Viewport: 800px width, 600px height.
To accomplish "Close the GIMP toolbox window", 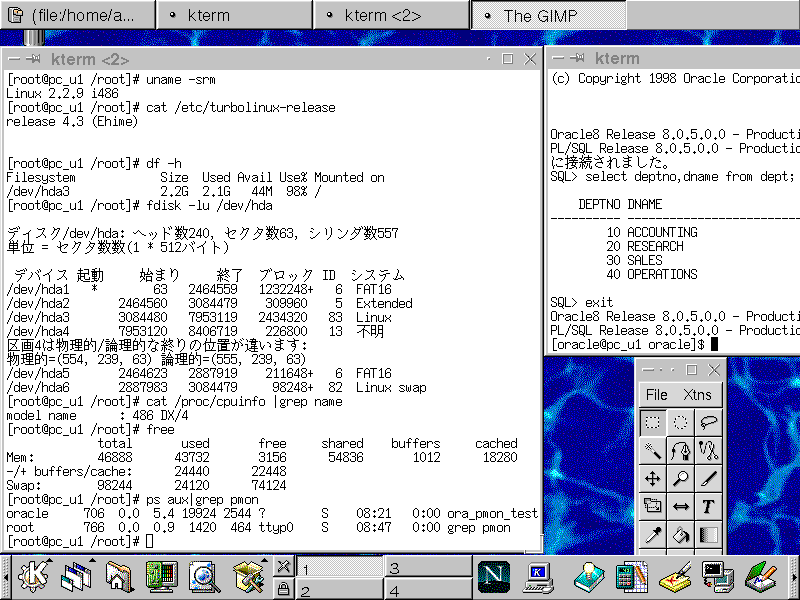I will pos(714,369).
